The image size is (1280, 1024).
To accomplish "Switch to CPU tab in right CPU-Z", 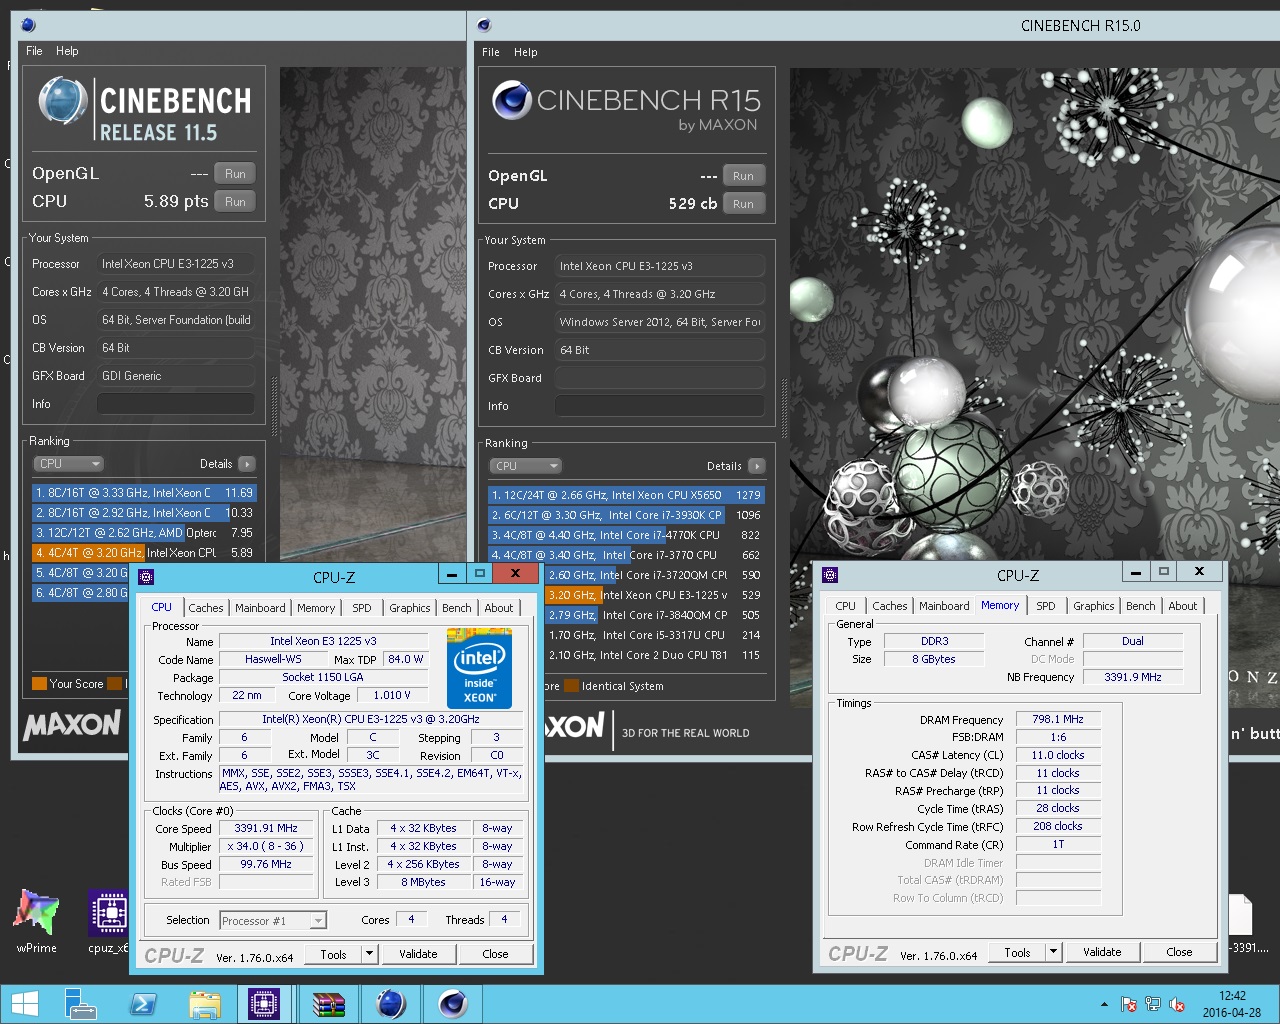I will point(846,606).
